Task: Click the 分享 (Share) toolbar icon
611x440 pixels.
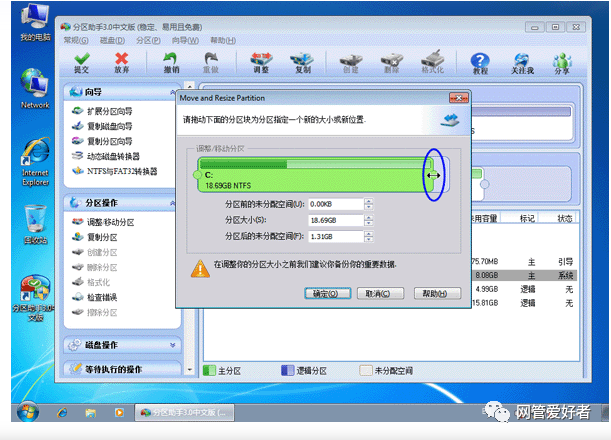Action: point(562,63)
